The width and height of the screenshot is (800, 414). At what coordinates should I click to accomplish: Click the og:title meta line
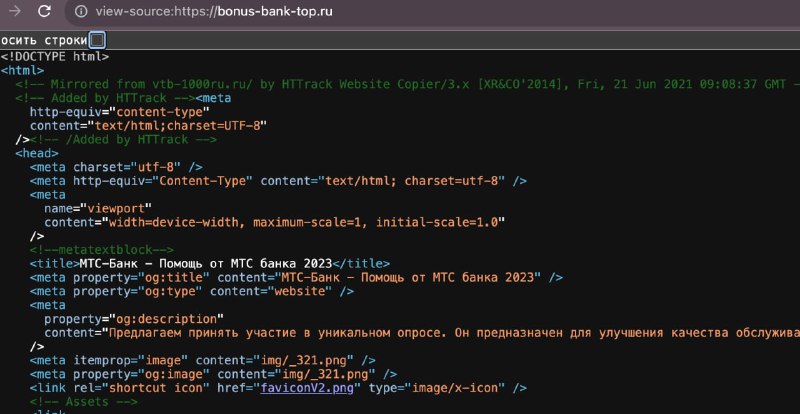point(296,277)
